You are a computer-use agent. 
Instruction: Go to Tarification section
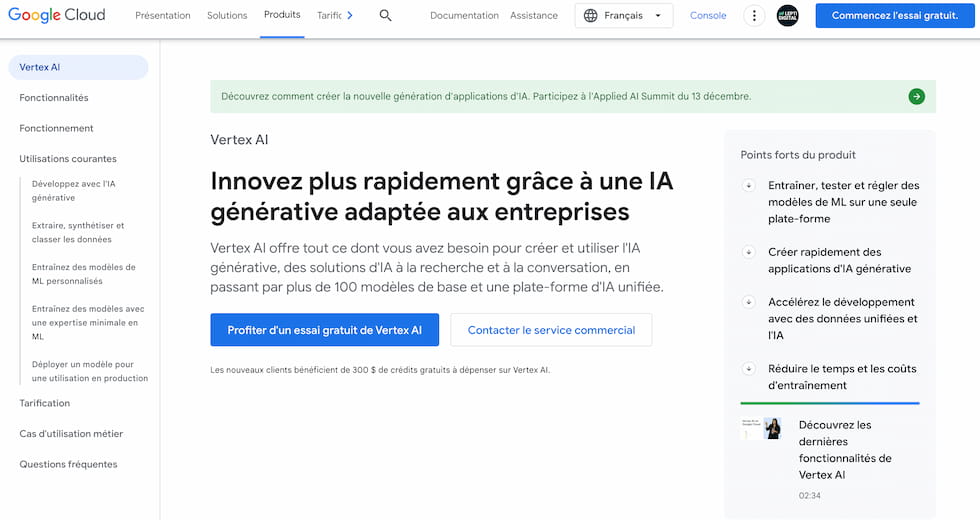[44, 403]
